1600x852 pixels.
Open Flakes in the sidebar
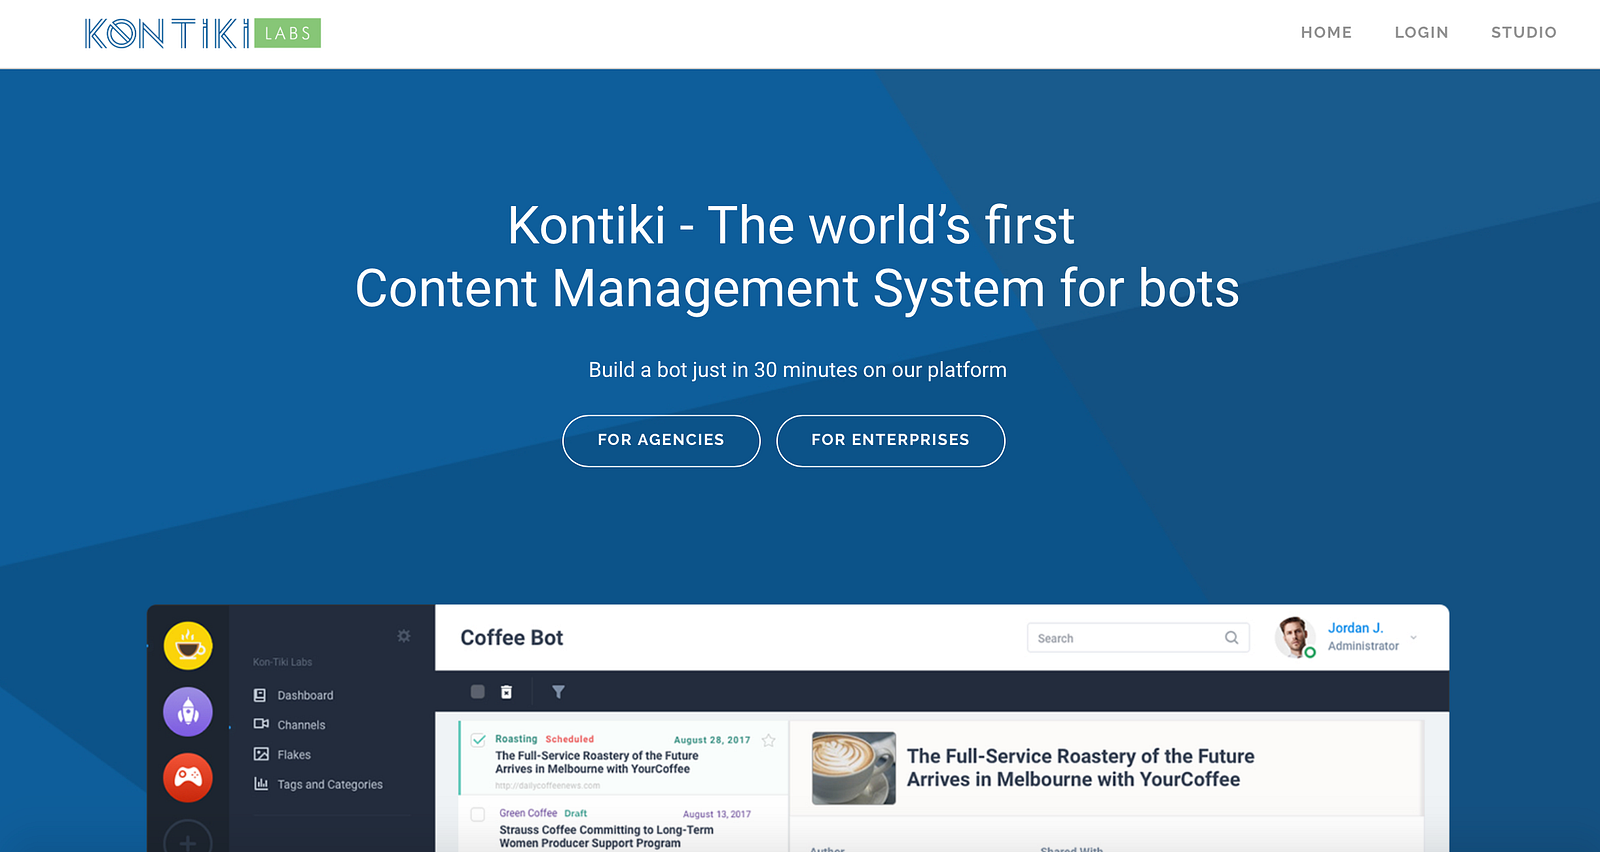tap(294, 755)
